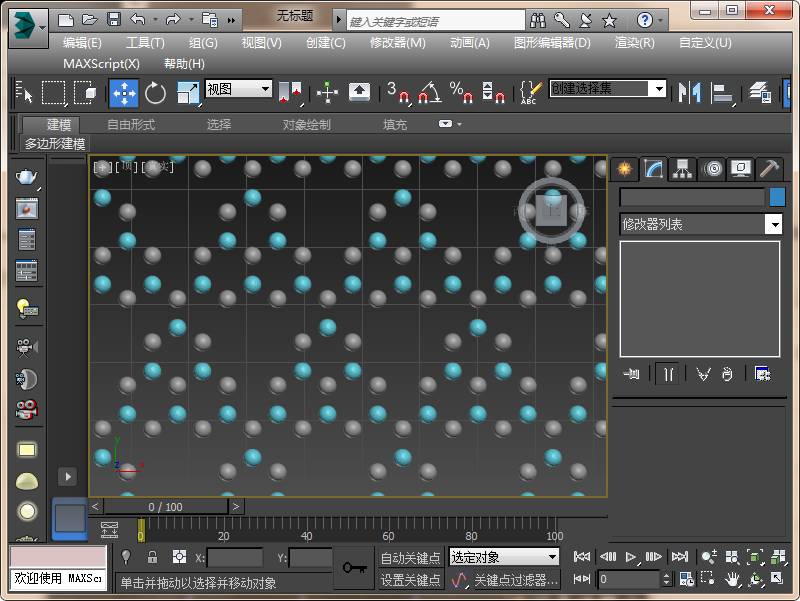The height and width of the screenshot is (601, 800).
Task: Toggle Keyboard Shortcut Override icon
Action: [359, 92]
